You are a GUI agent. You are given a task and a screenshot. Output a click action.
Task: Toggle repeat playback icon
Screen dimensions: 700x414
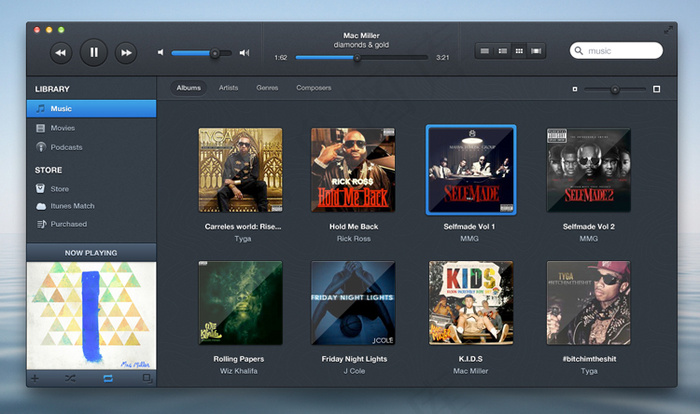point(108,379)
